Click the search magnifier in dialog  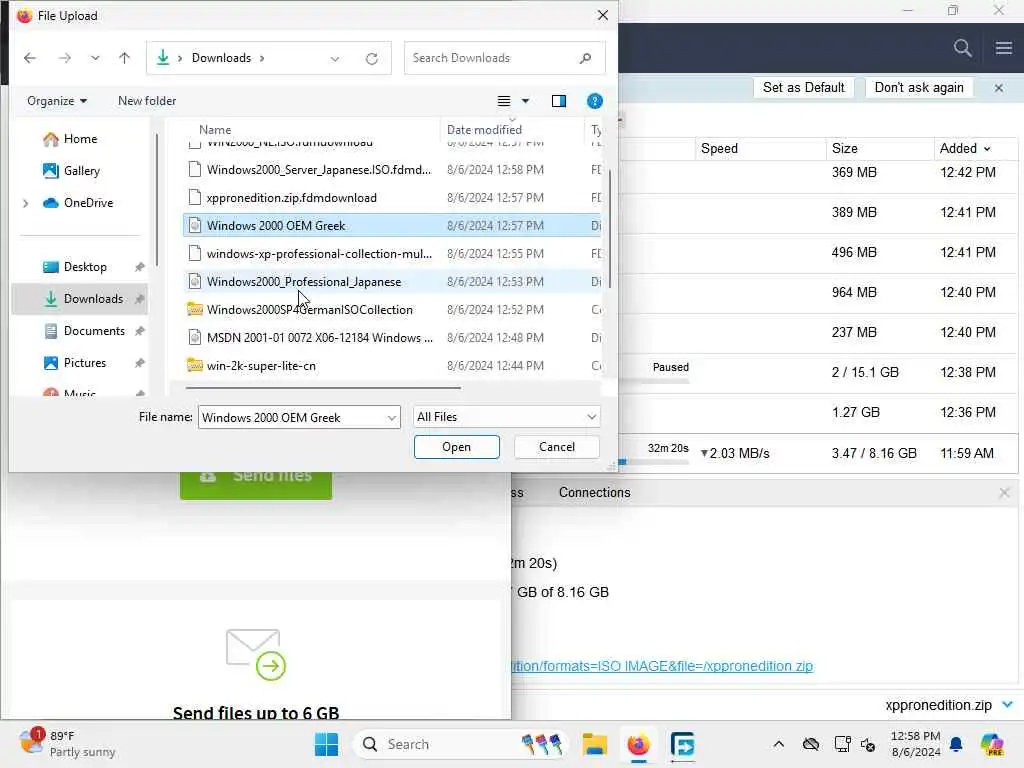pos(585,58)
